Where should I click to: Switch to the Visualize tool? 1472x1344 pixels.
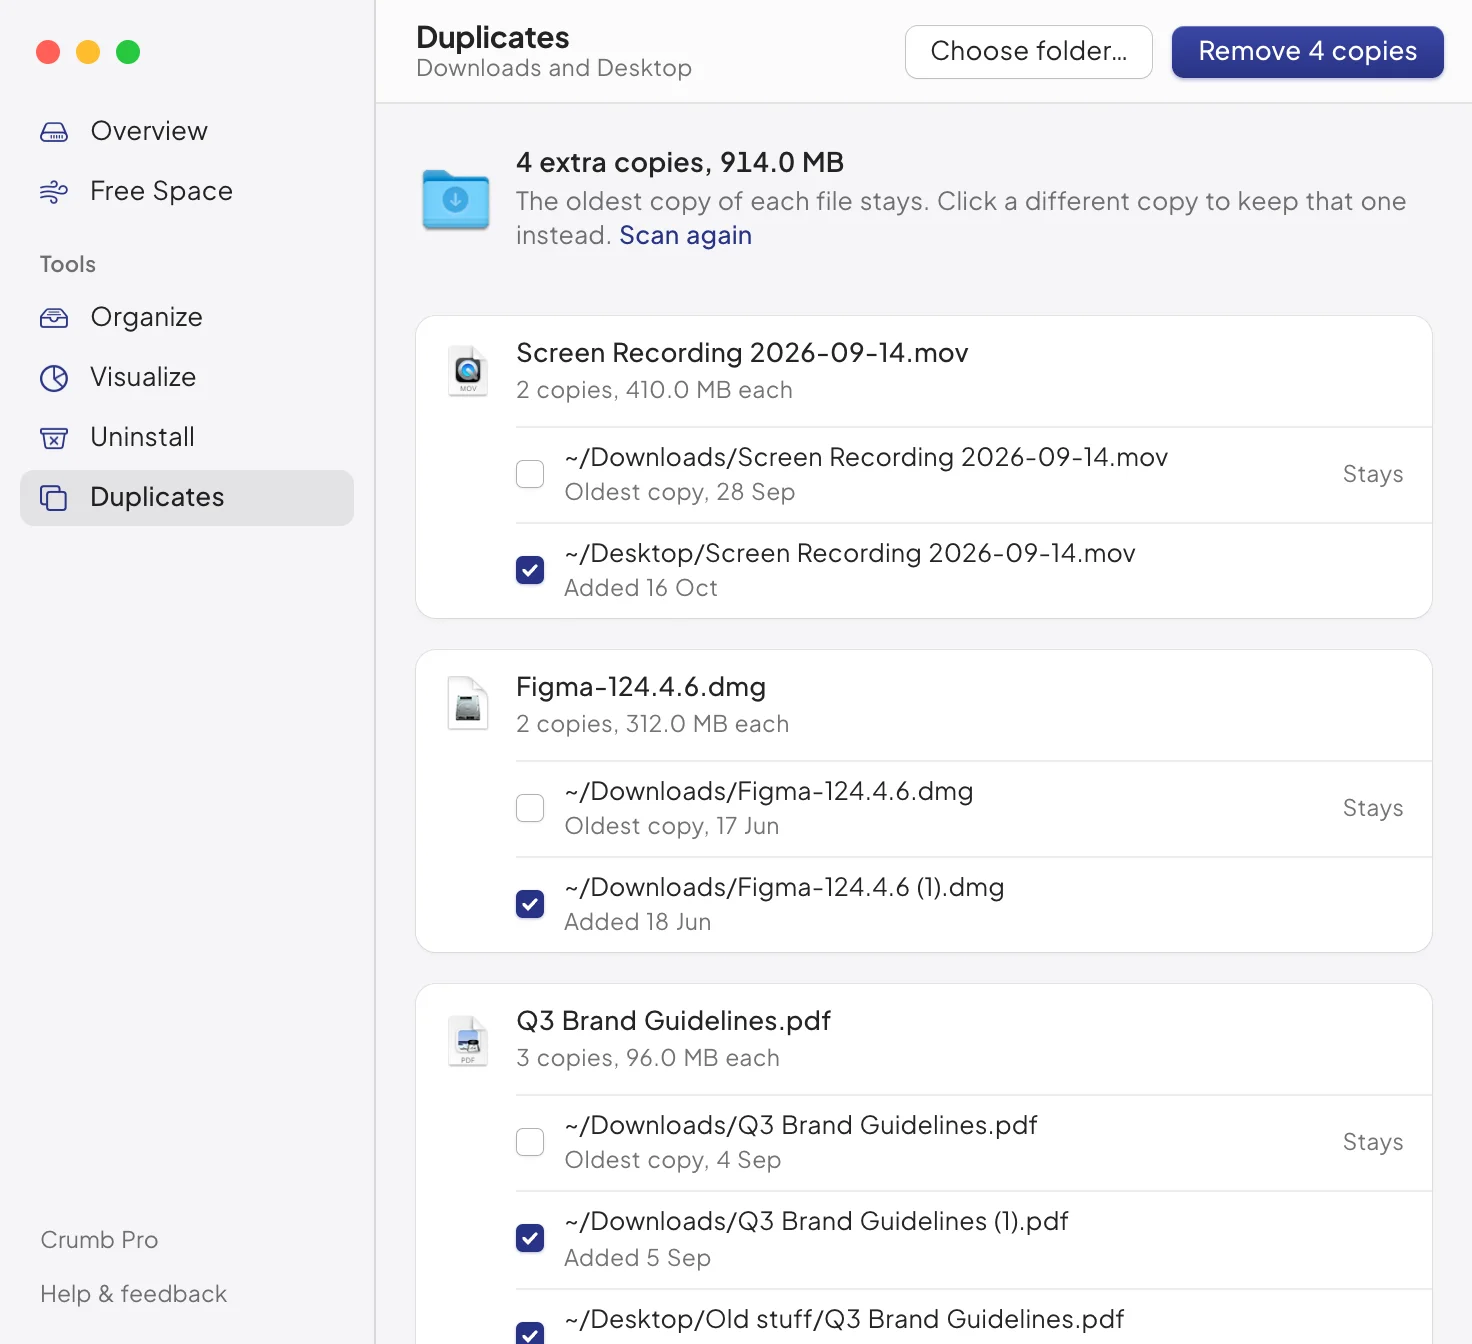tap(187, 377)
